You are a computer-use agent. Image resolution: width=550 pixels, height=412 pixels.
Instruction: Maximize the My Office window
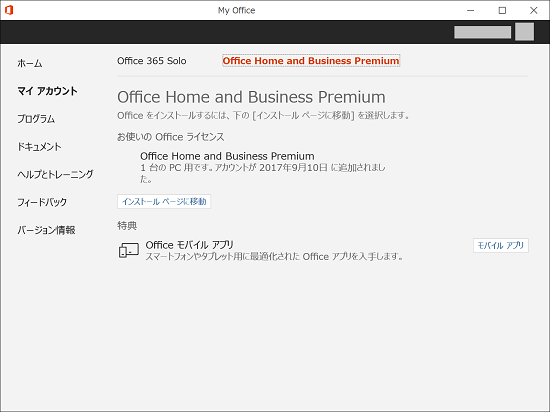click(x=502, y=11)
